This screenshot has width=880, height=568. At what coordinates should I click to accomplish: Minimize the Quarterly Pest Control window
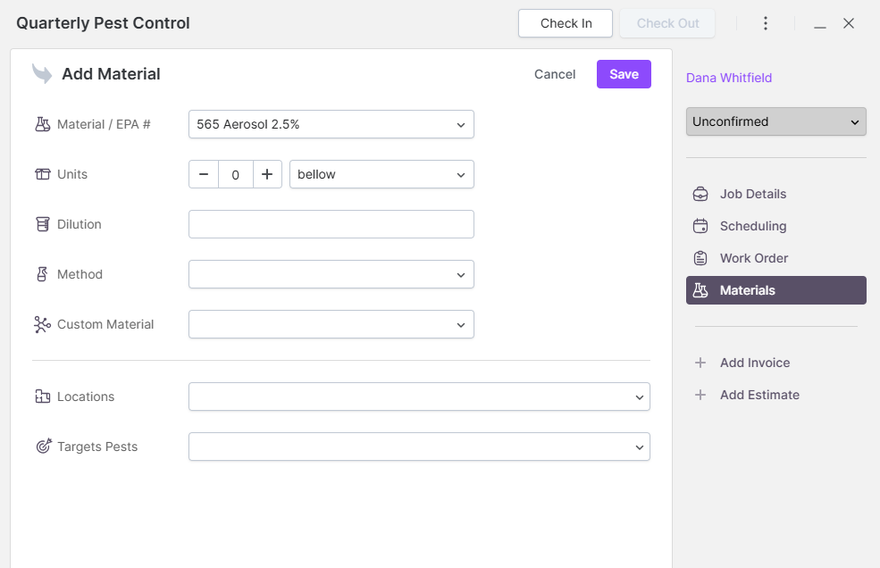coord(820,27)
